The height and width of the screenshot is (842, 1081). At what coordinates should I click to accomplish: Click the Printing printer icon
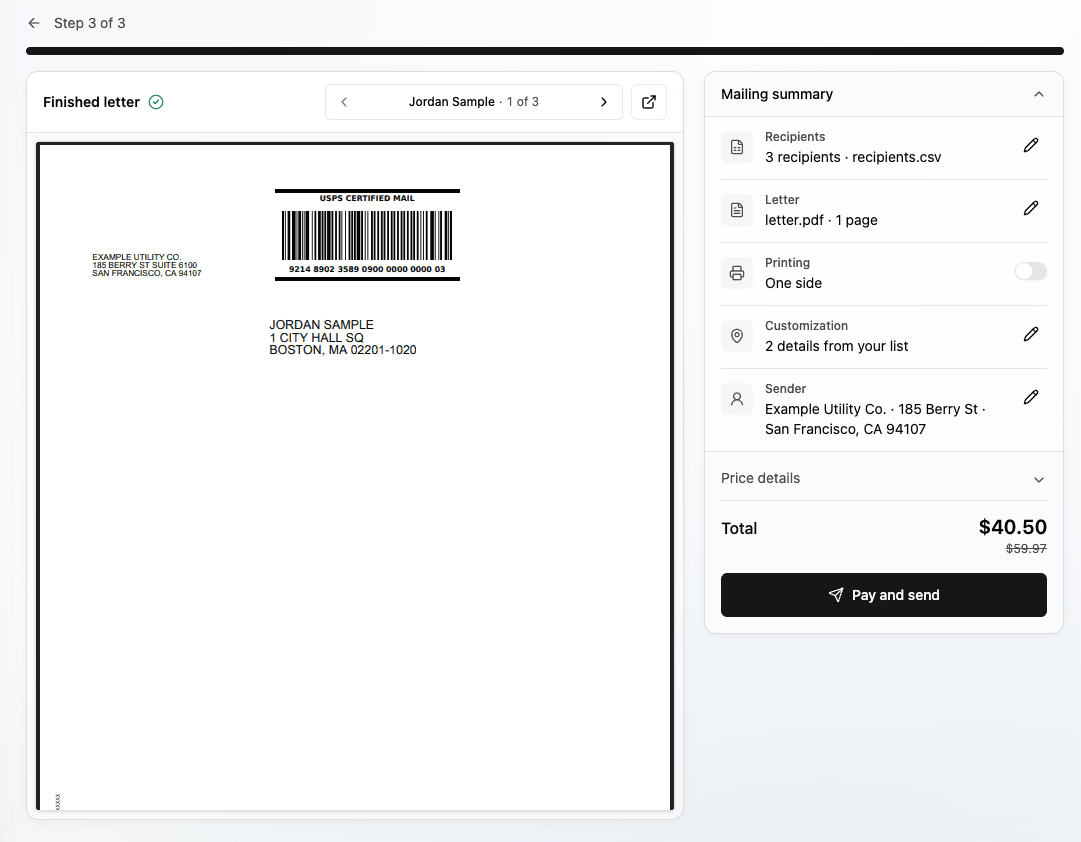[x=737, y=273]
